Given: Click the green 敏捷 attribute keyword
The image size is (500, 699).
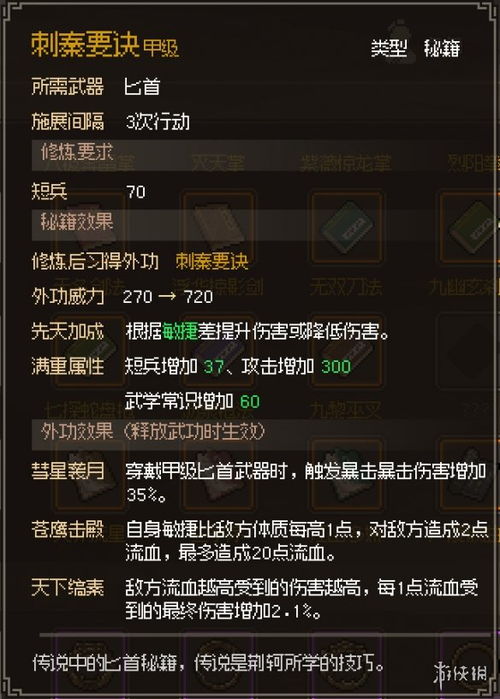Looking at the screenshot, I should pyautogui.click(x=180, y=332).
